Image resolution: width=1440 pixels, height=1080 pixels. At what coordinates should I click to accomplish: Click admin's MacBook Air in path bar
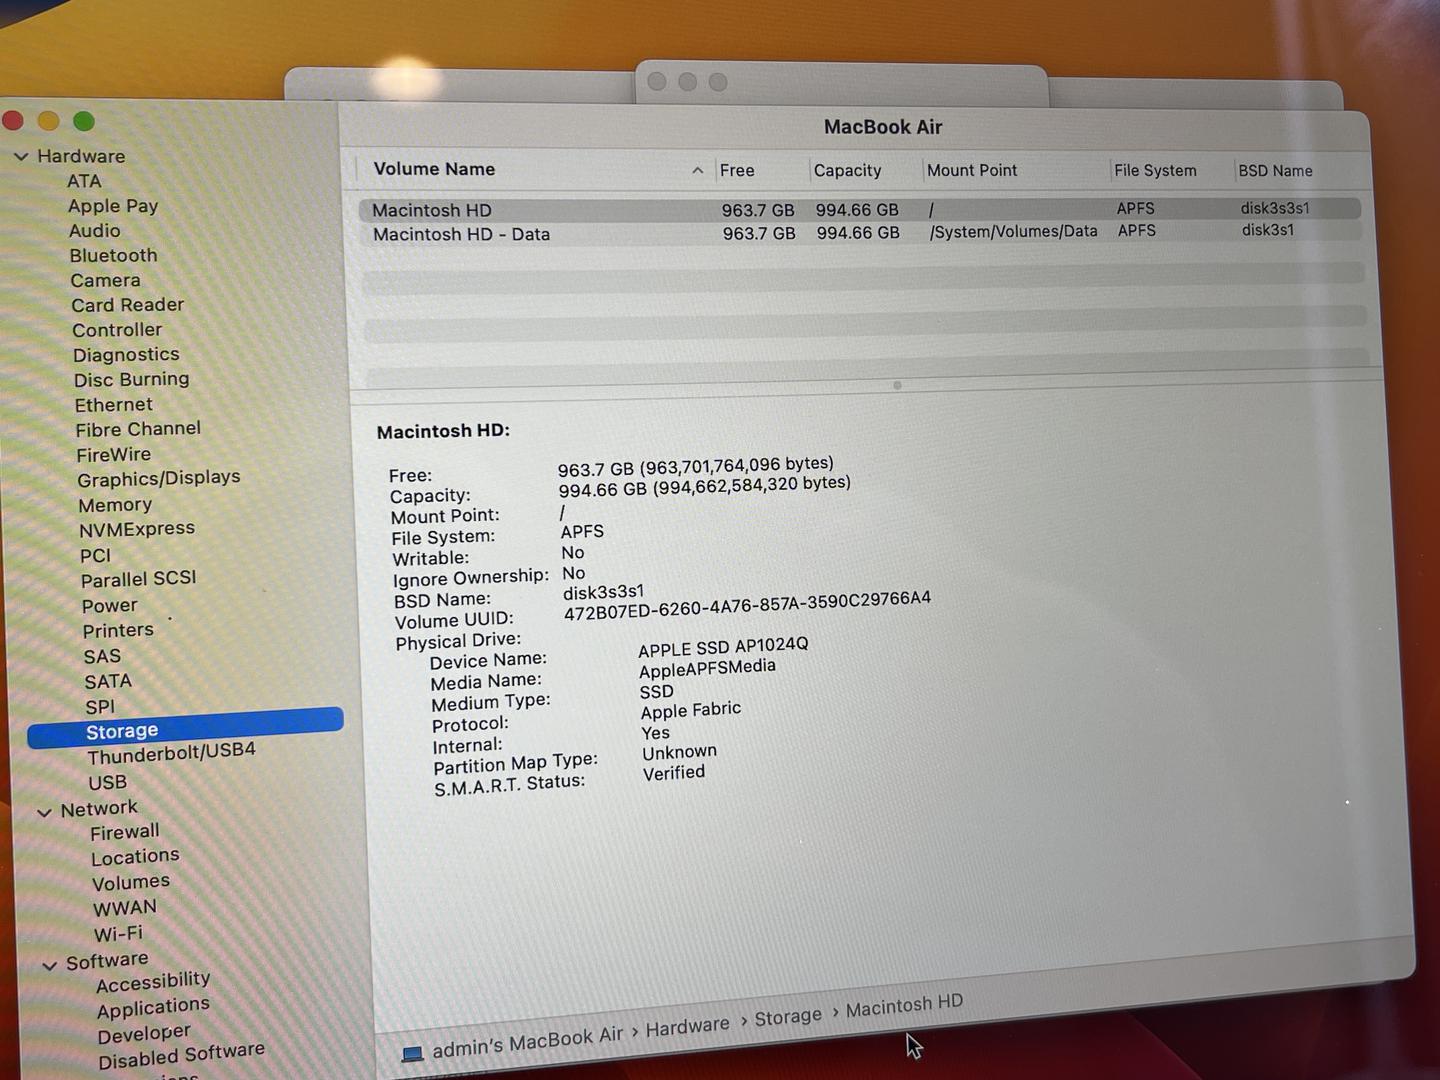[527, 1042]
